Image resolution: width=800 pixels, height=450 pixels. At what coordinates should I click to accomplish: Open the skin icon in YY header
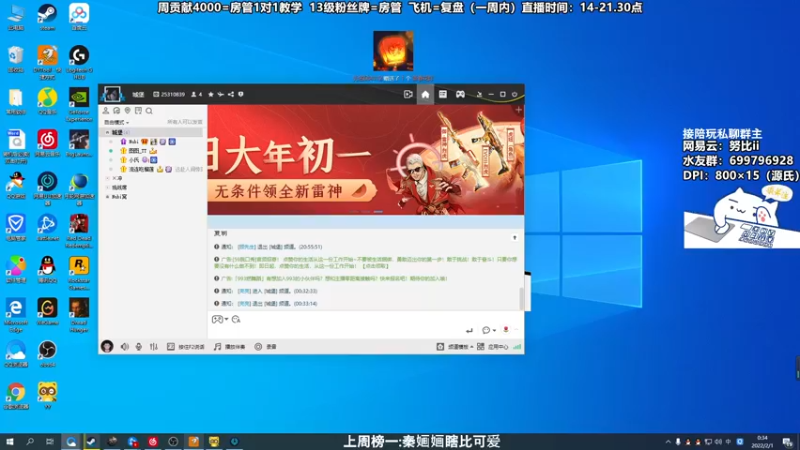[x=479, y=94]
